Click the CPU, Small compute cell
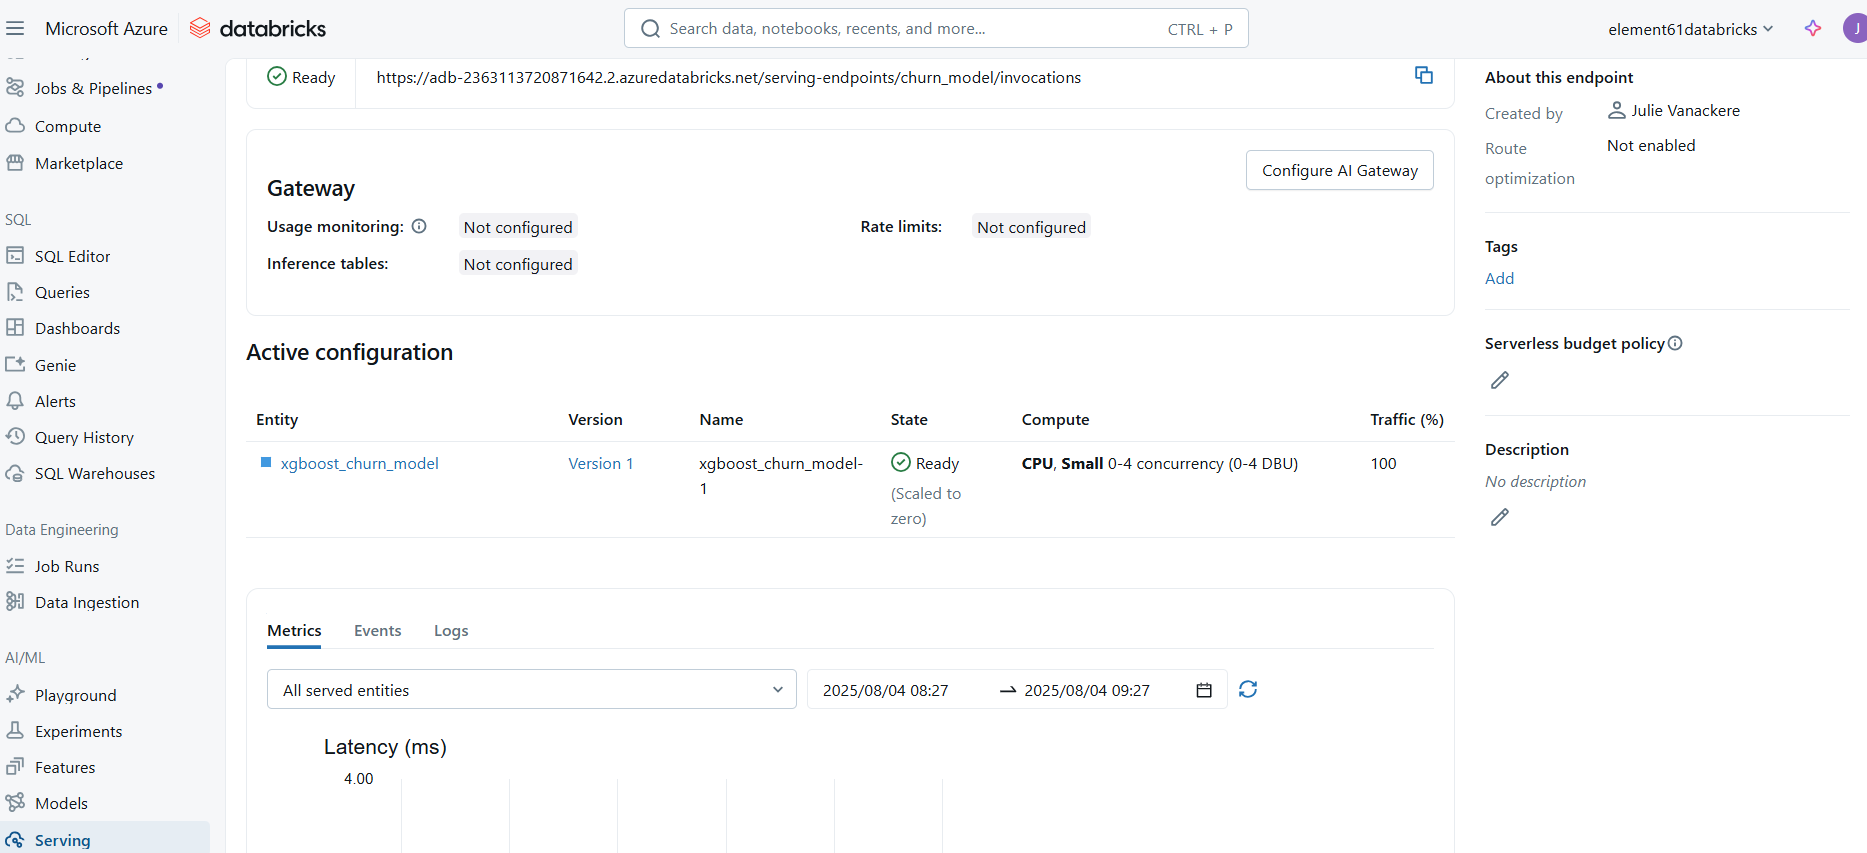This screenshot has width=1867, height=853. pyautogui.click(x=1160, y=463)
